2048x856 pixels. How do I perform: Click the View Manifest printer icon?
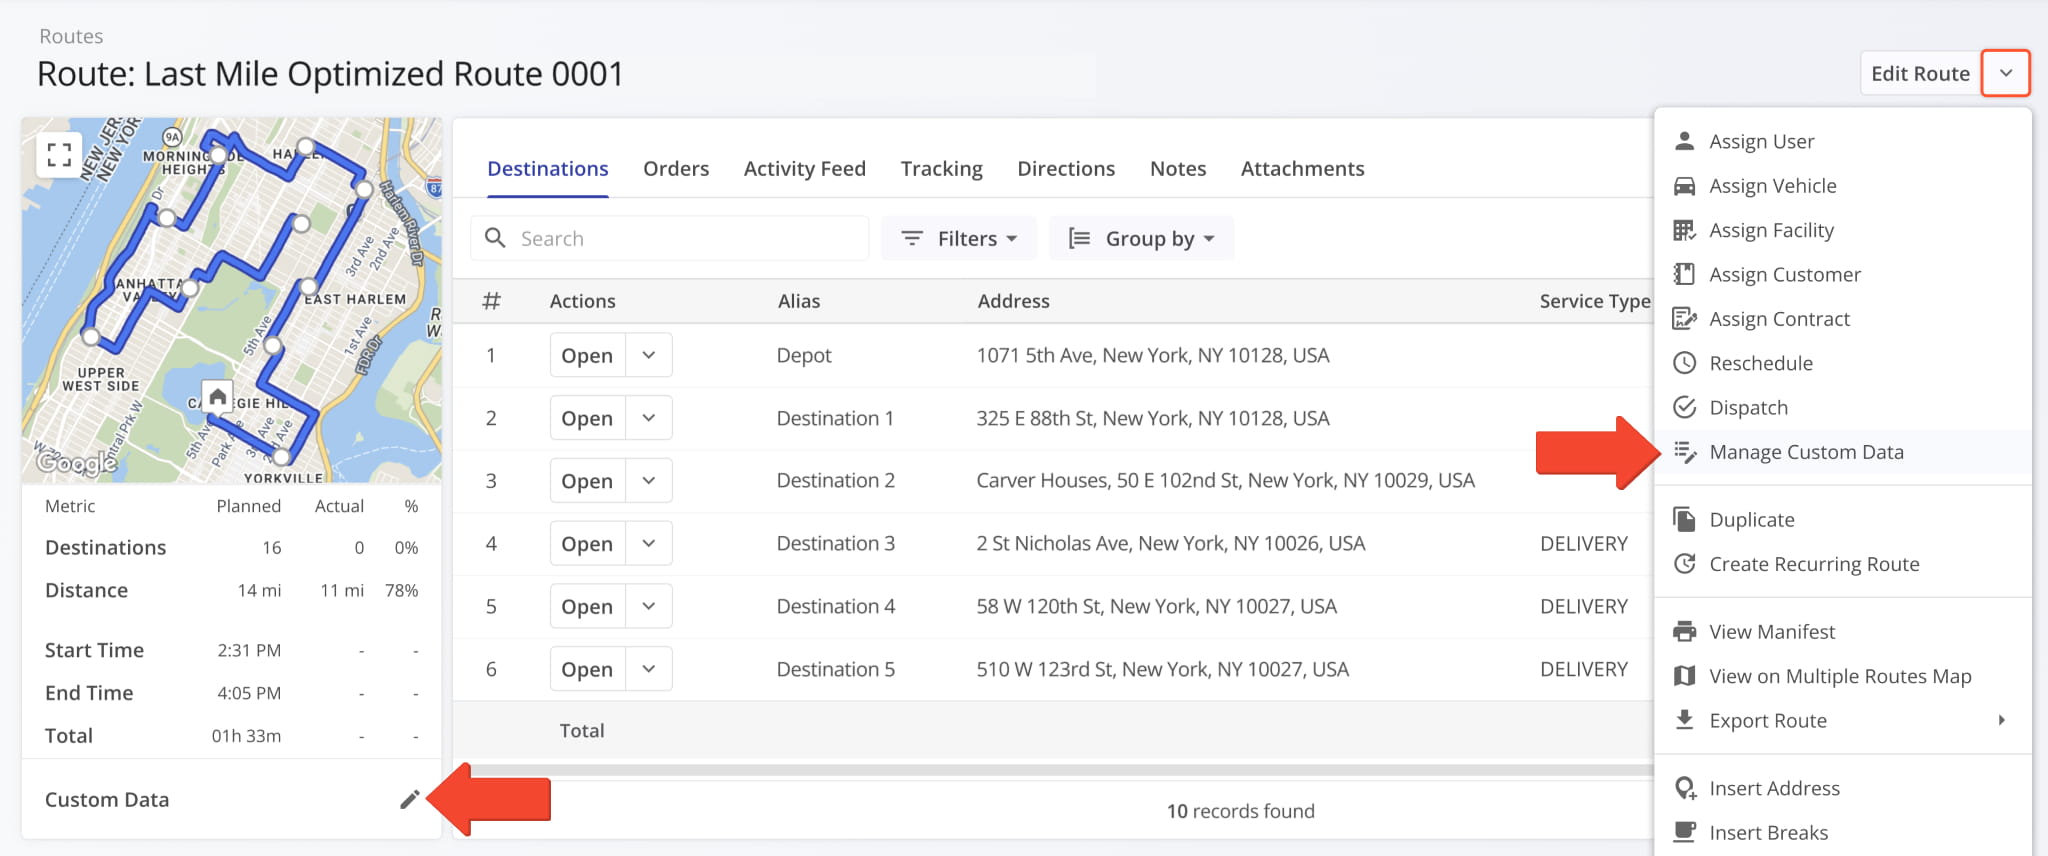tap(1684, 631)
